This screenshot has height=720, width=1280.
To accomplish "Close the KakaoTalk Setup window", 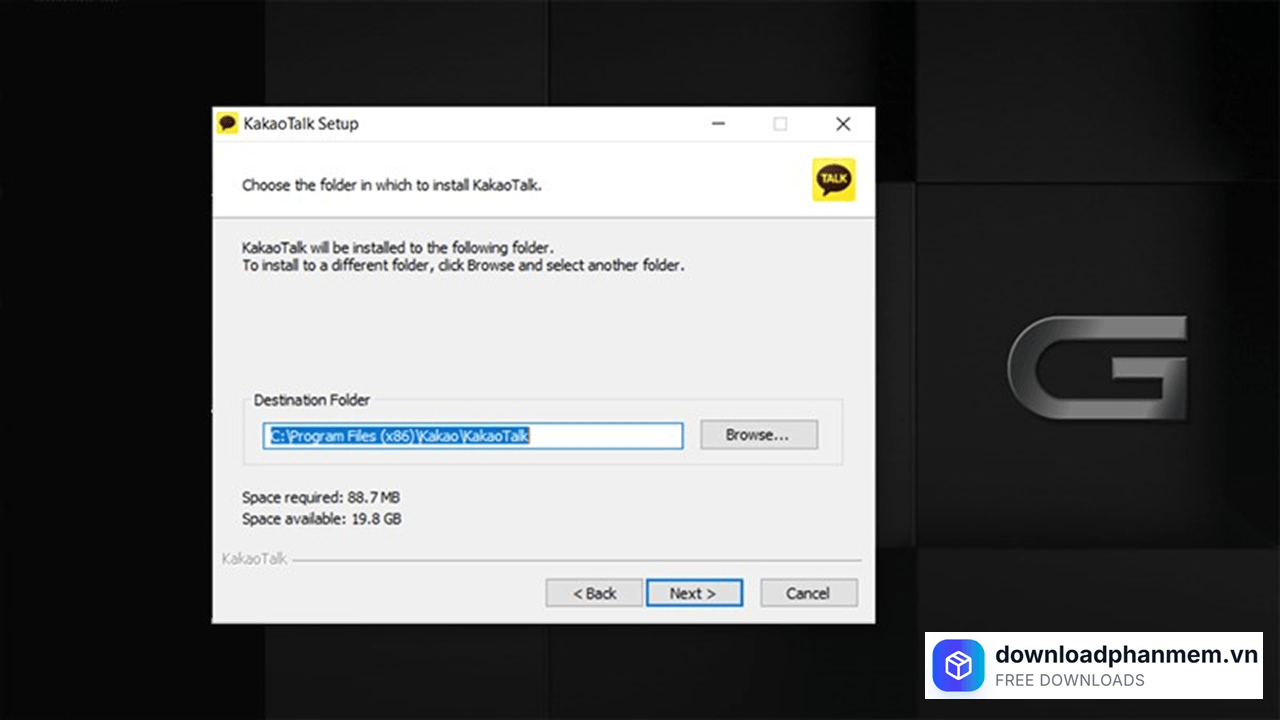I will [843, 124].
